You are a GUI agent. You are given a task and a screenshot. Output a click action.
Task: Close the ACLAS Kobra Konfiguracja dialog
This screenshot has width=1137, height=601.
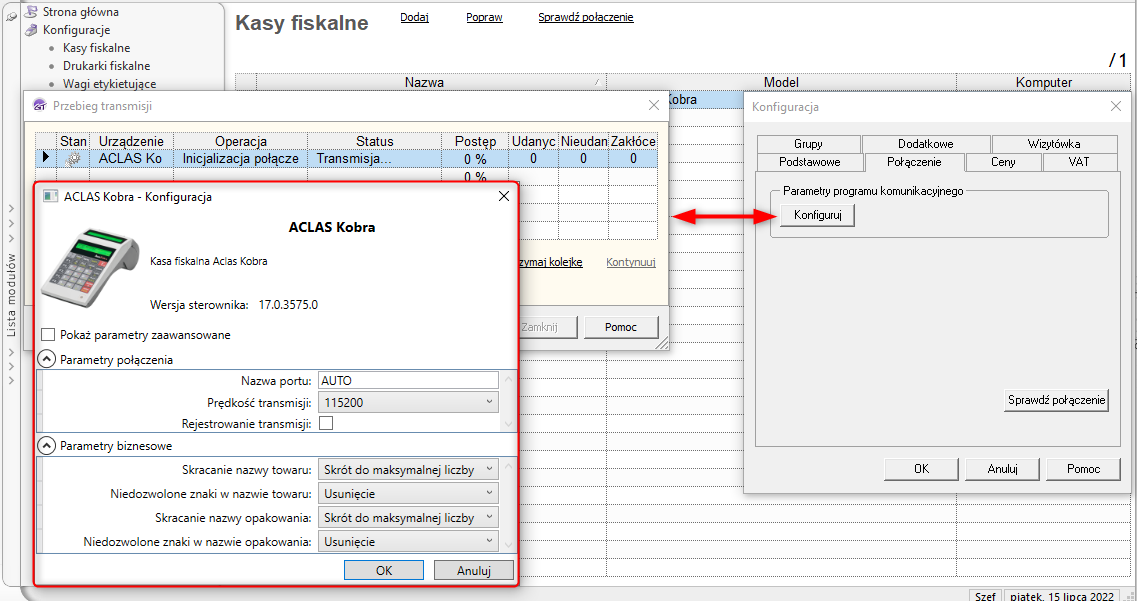503,196
